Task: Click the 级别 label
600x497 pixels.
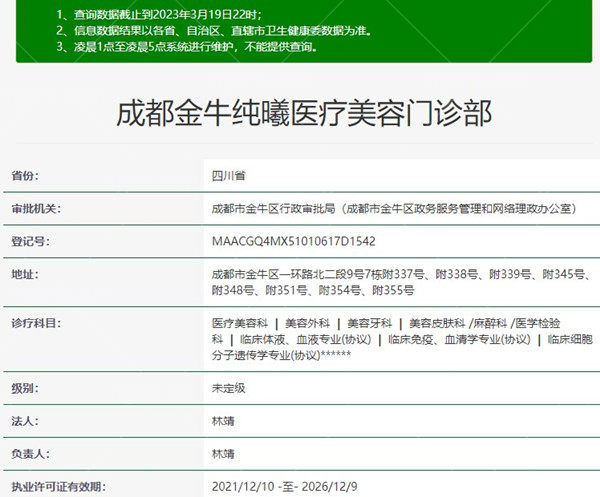Action: [25, 388]
